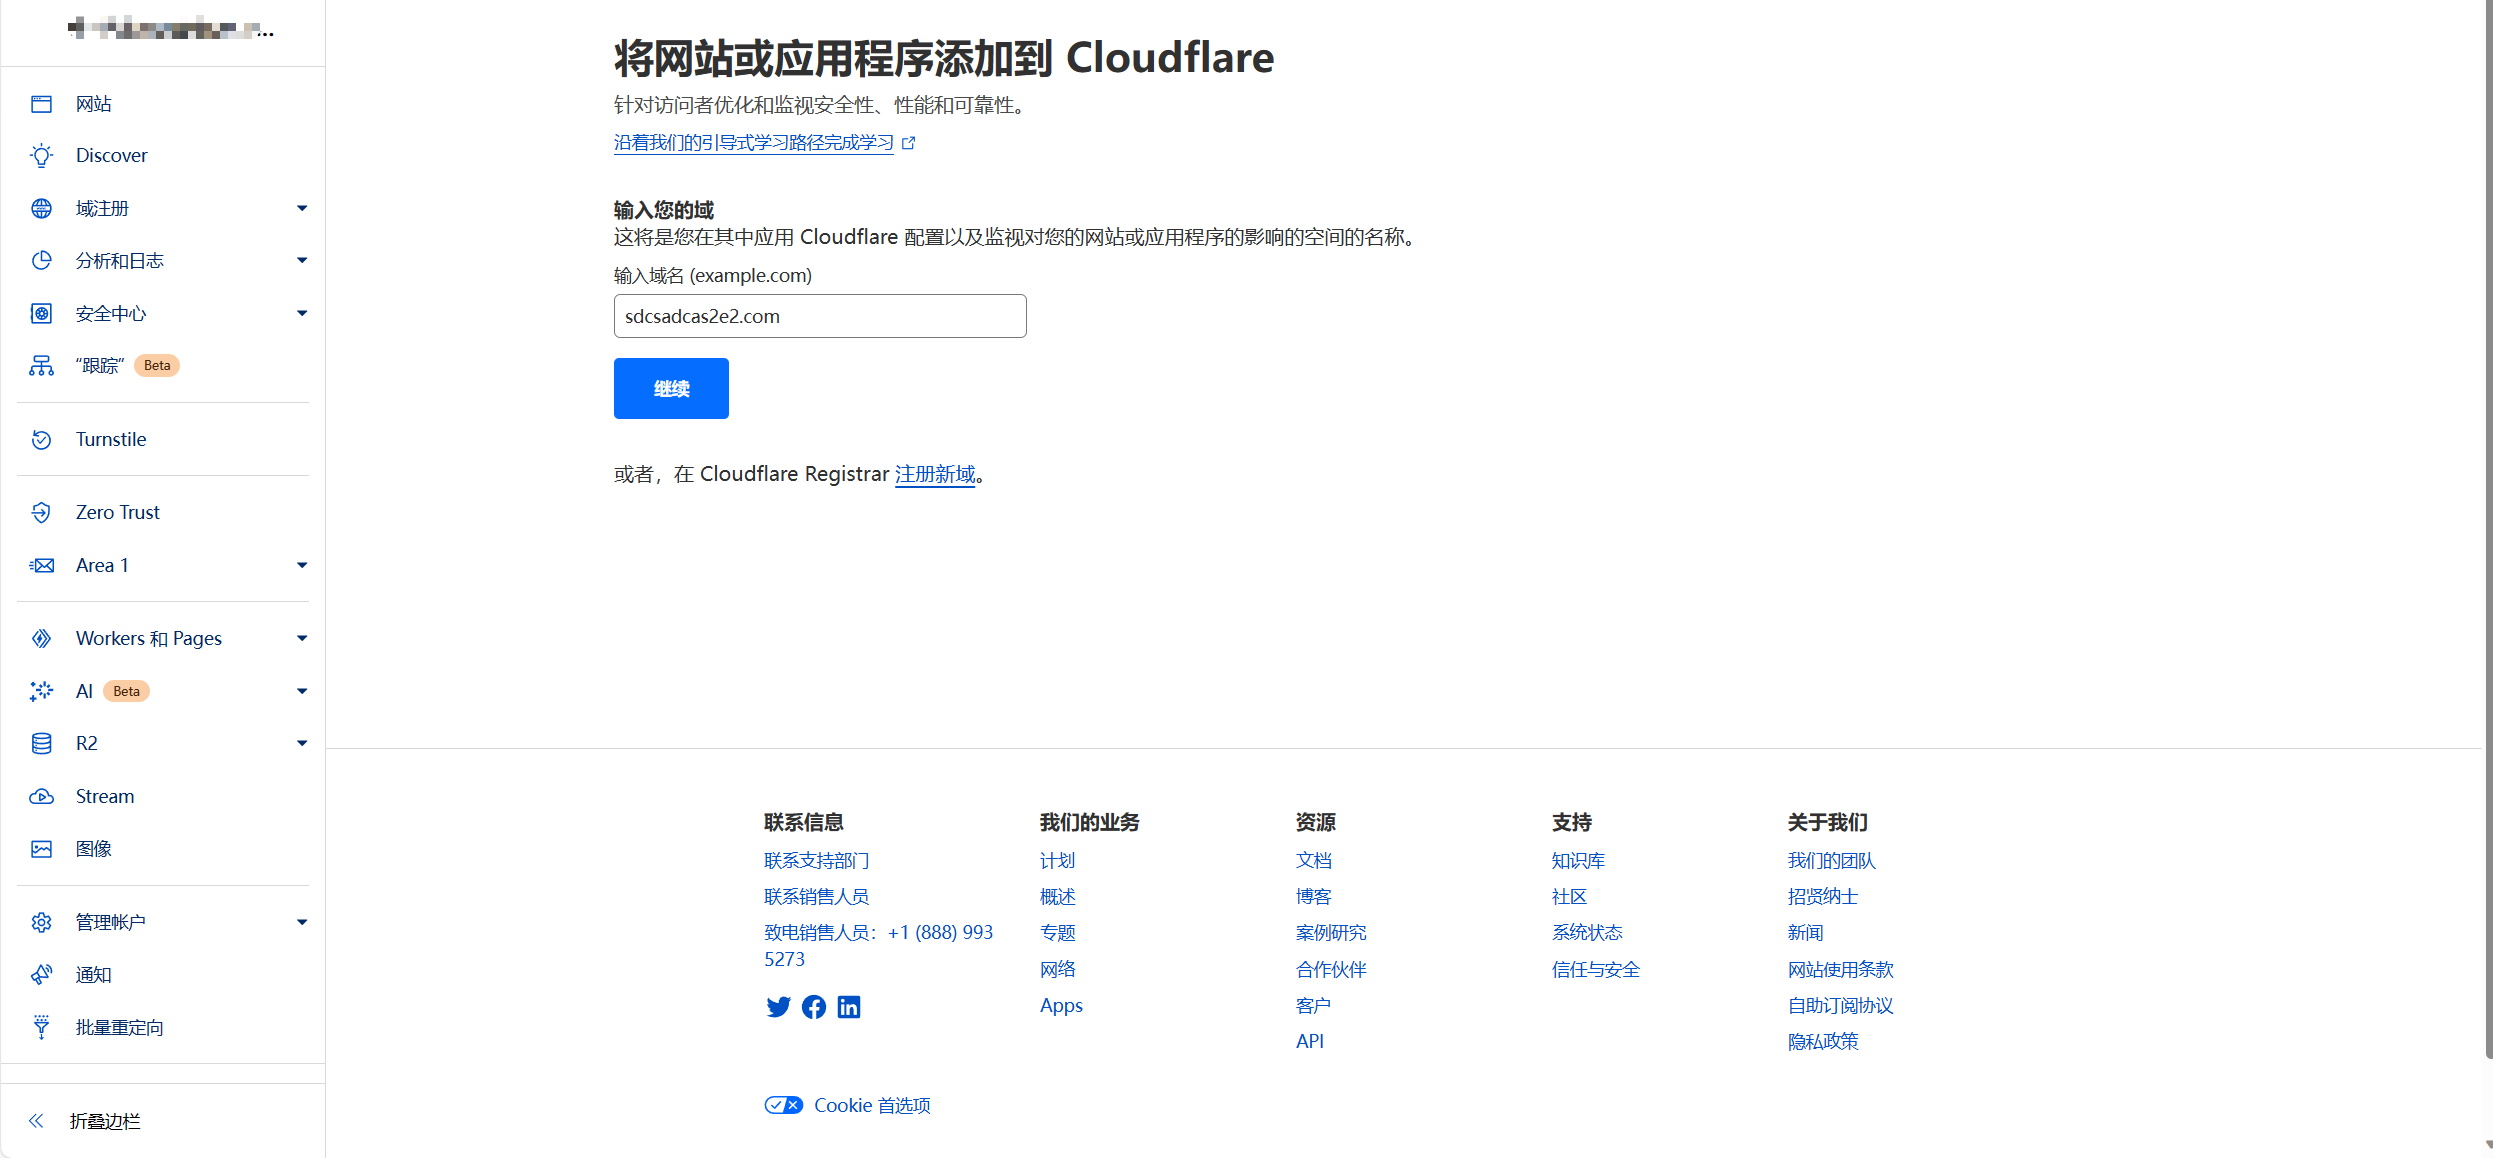Screen dimensions: 2493x1158
Task: Click the Zero Trust icon
Action: click(x=41, y=513)
